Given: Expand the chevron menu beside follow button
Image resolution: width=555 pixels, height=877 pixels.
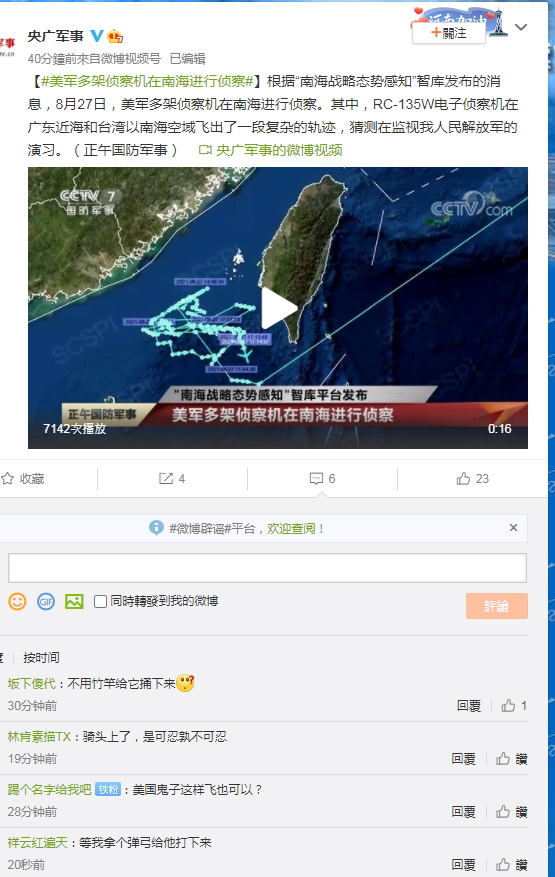Looking at the screenshot, I should (x=521, y=27).
